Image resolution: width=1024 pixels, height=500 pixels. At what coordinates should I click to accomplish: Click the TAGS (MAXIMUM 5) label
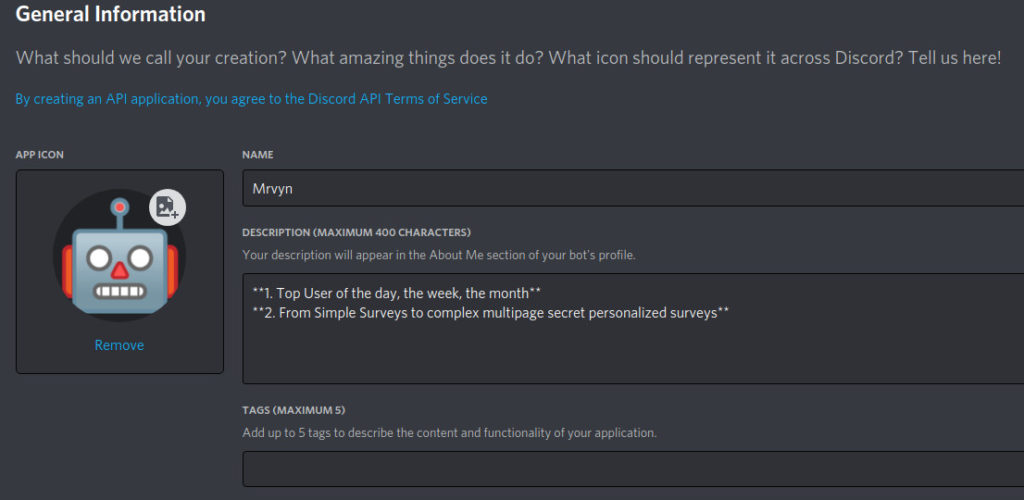pyautogui.click(x=294, y=410)
